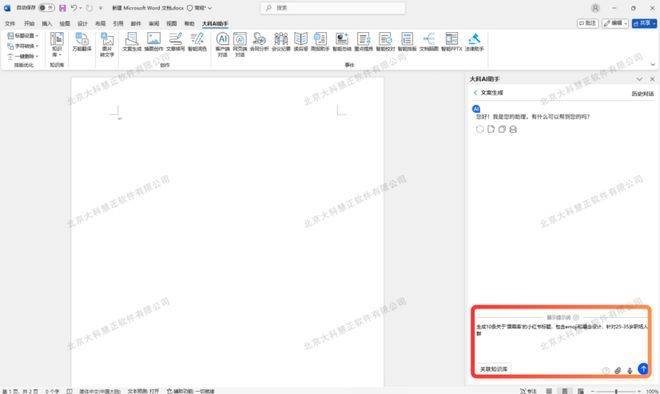
Task: Click into the blank document page
Action: click(x=227, y=232)
